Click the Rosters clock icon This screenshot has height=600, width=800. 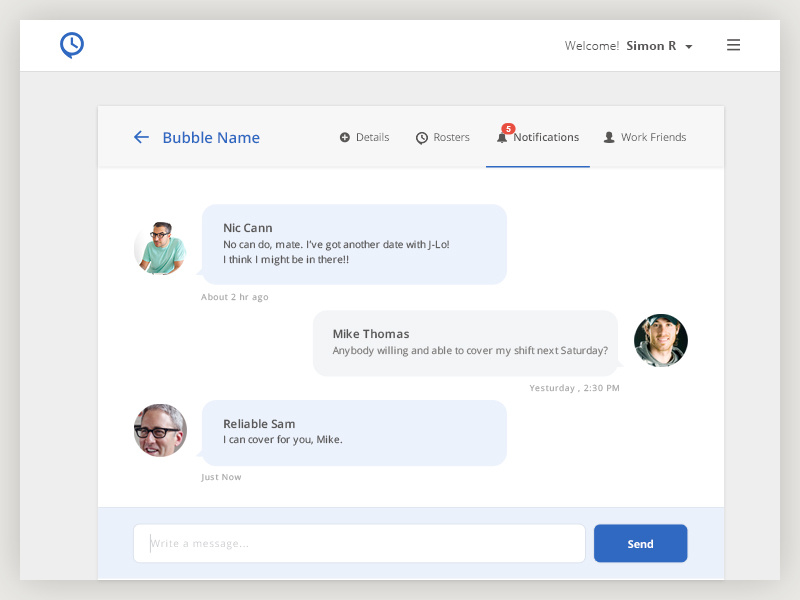point(421,137)
